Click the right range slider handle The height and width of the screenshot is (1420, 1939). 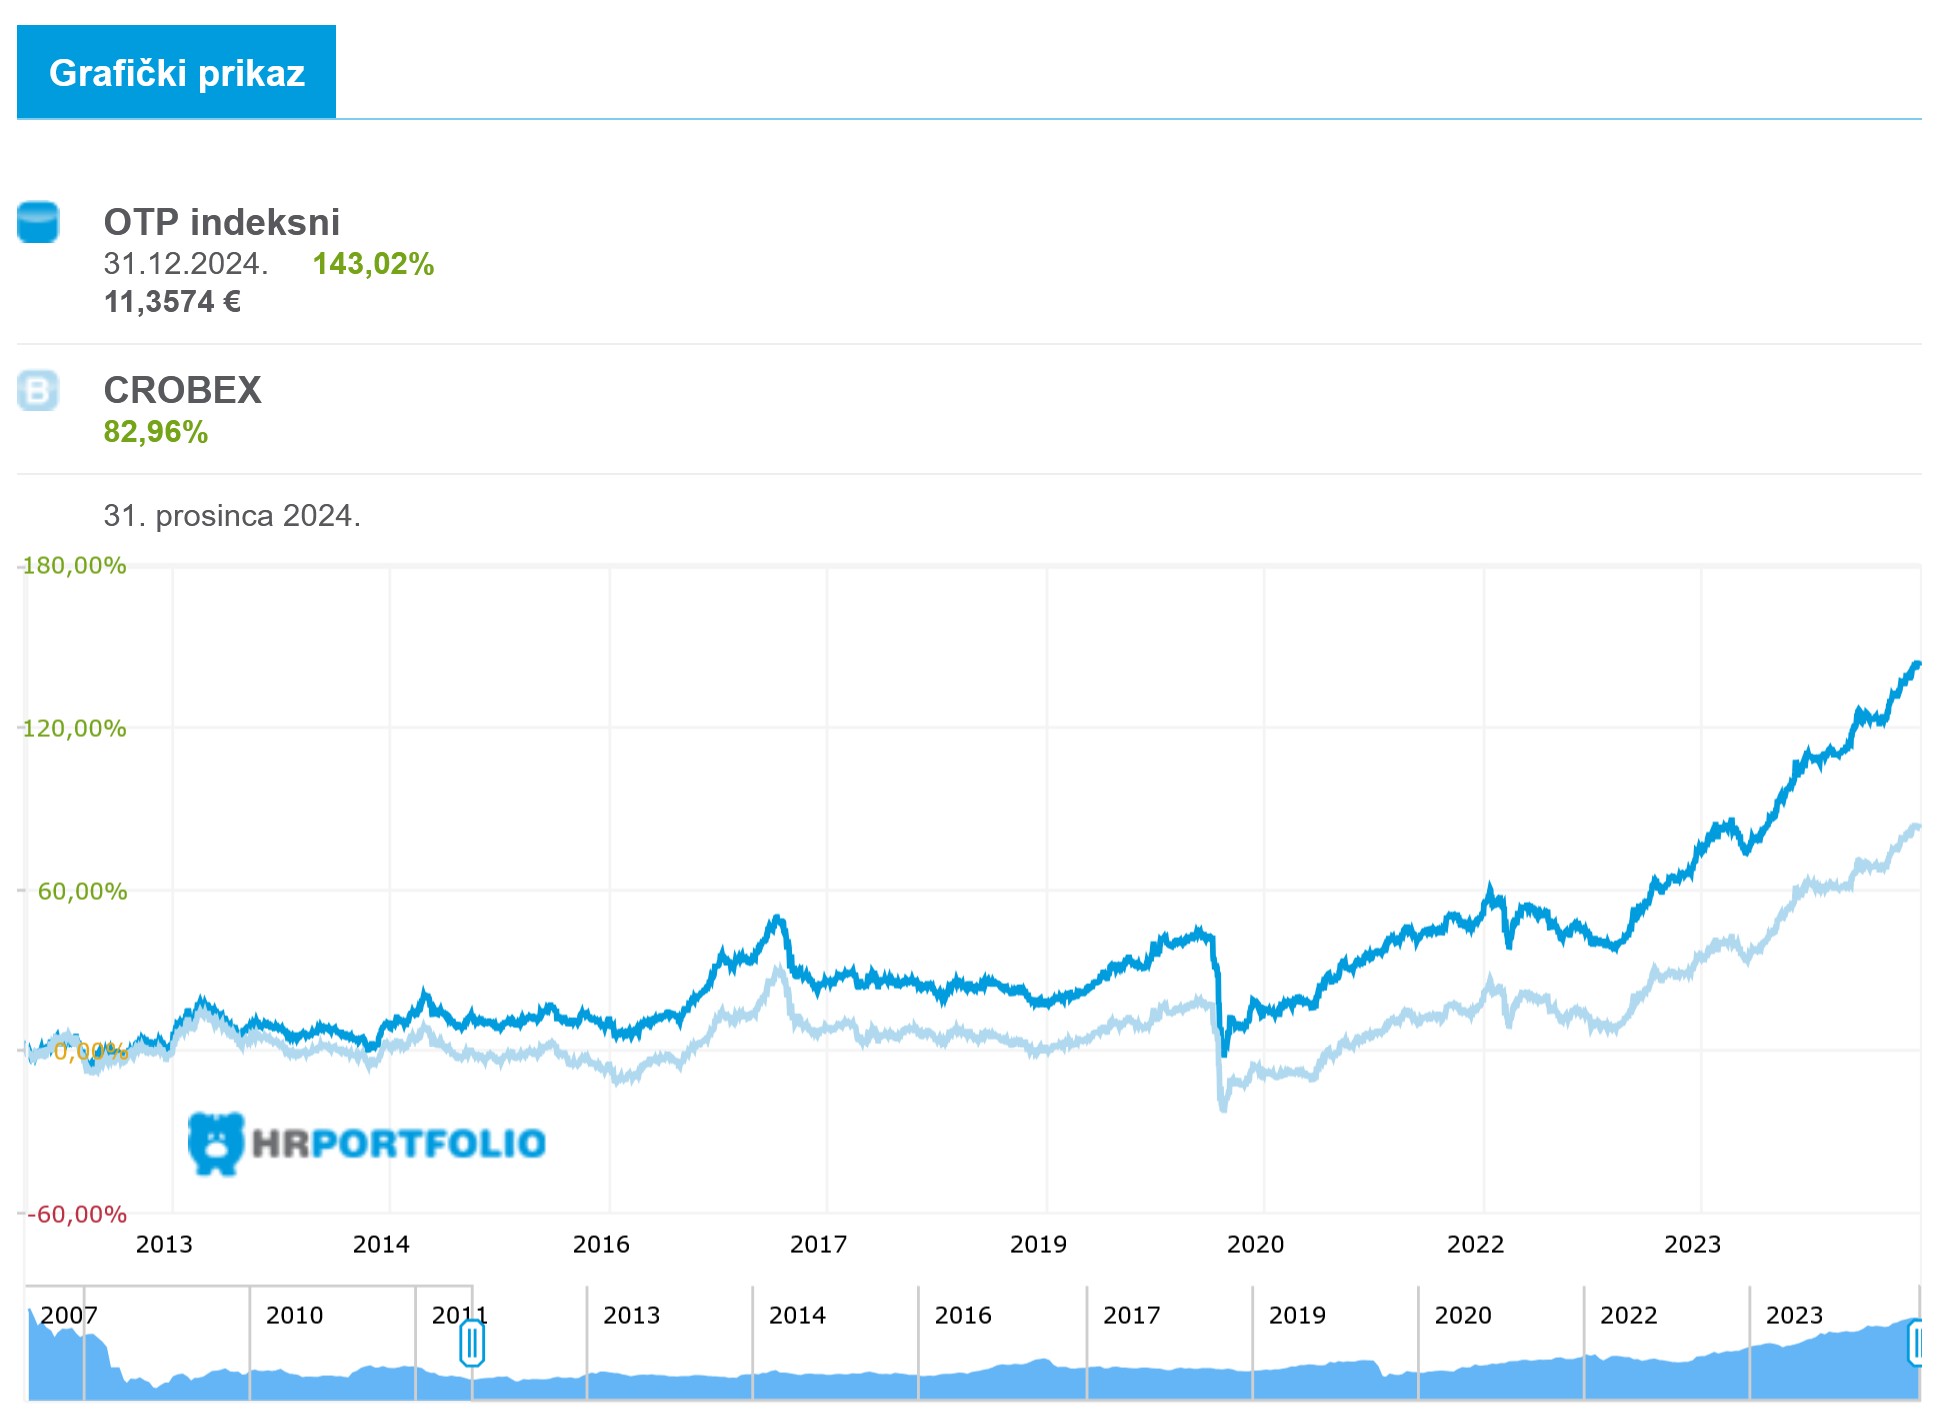pyautogui.click(x=1916, y=1343)
